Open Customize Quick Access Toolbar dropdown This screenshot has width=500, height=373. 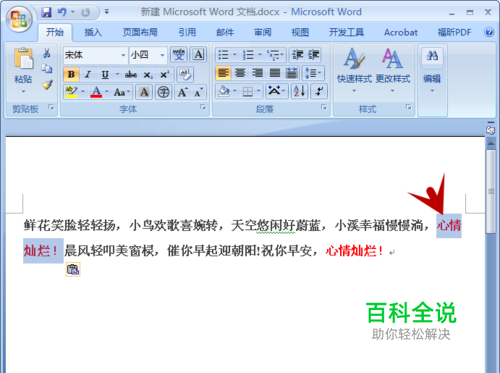point(107,12)
